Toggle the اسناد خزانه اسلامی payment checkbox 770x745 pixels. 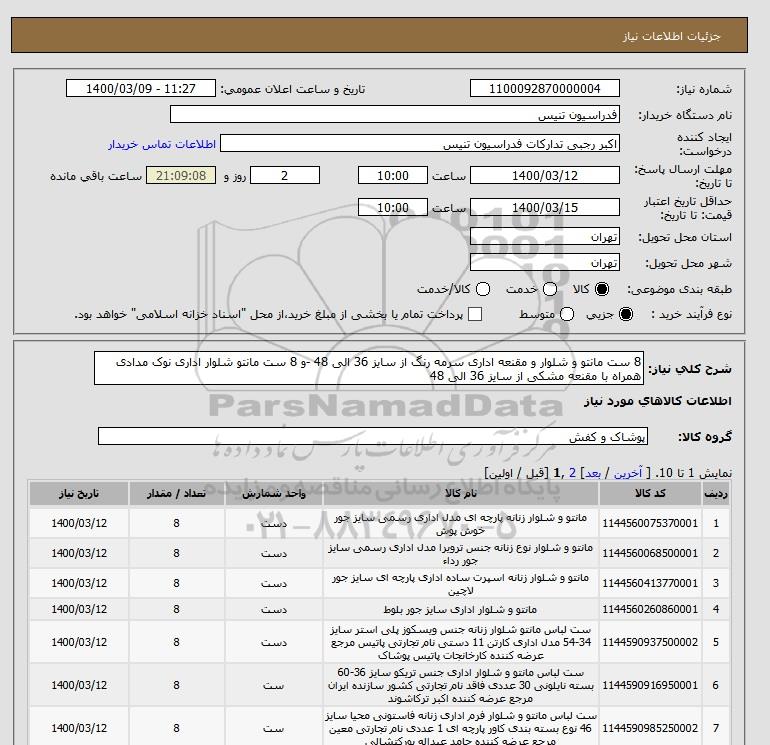pos(475,314)
